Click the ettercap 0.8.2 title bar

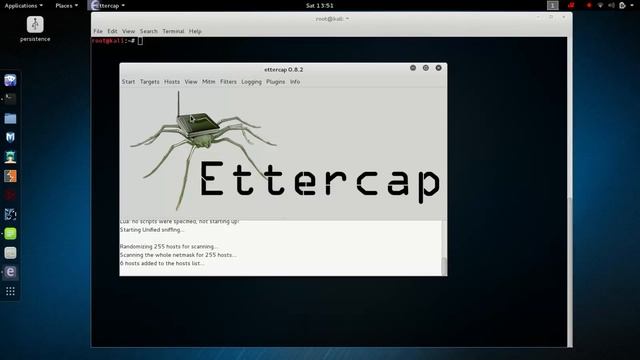pos(283,69)
